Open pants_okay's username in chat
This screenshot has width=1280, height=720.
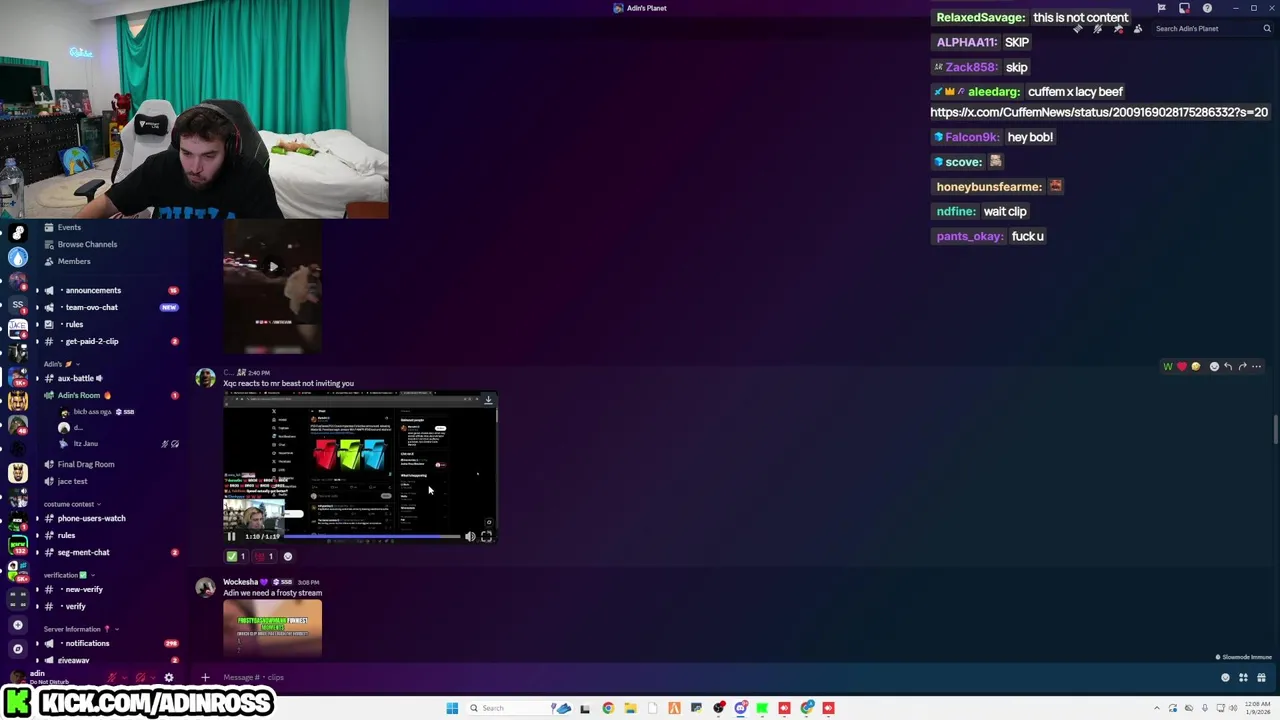(x=969, y=236)
